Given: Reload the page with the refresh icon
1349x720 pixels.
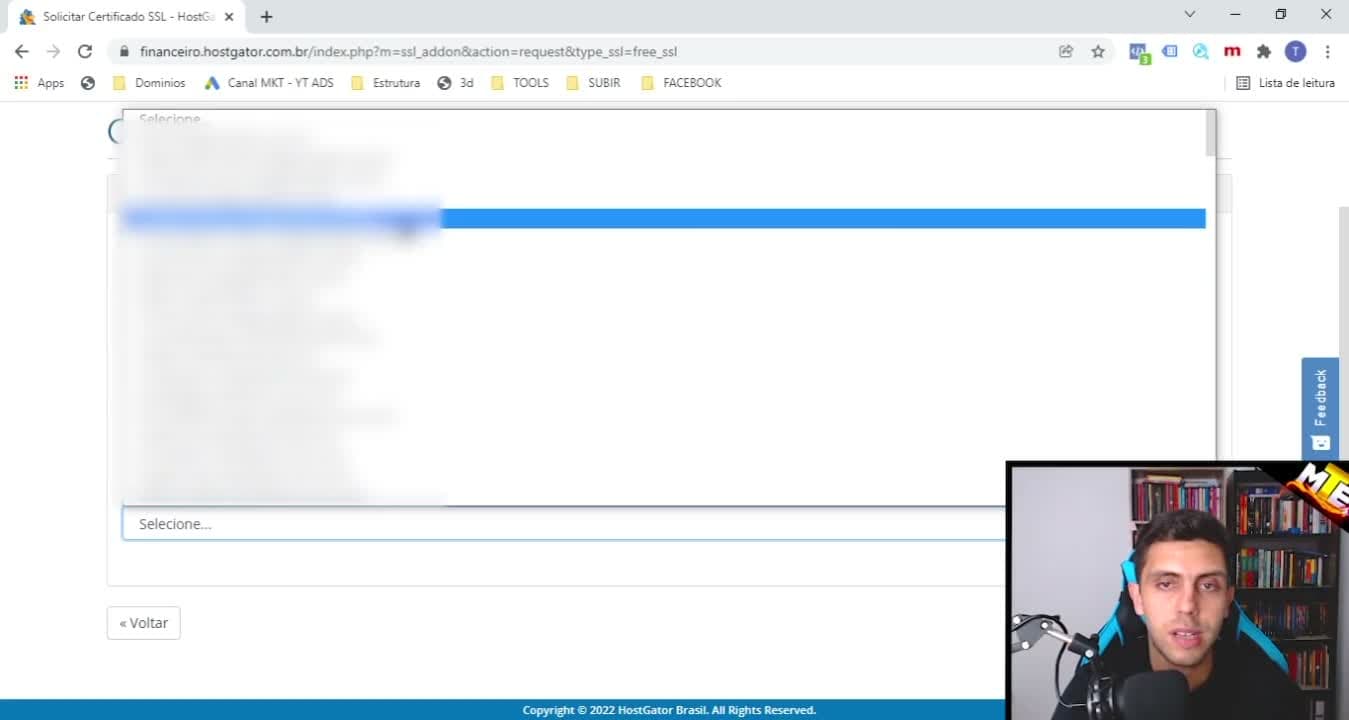Looking at the screenshot, I should (x=85, y=51).
